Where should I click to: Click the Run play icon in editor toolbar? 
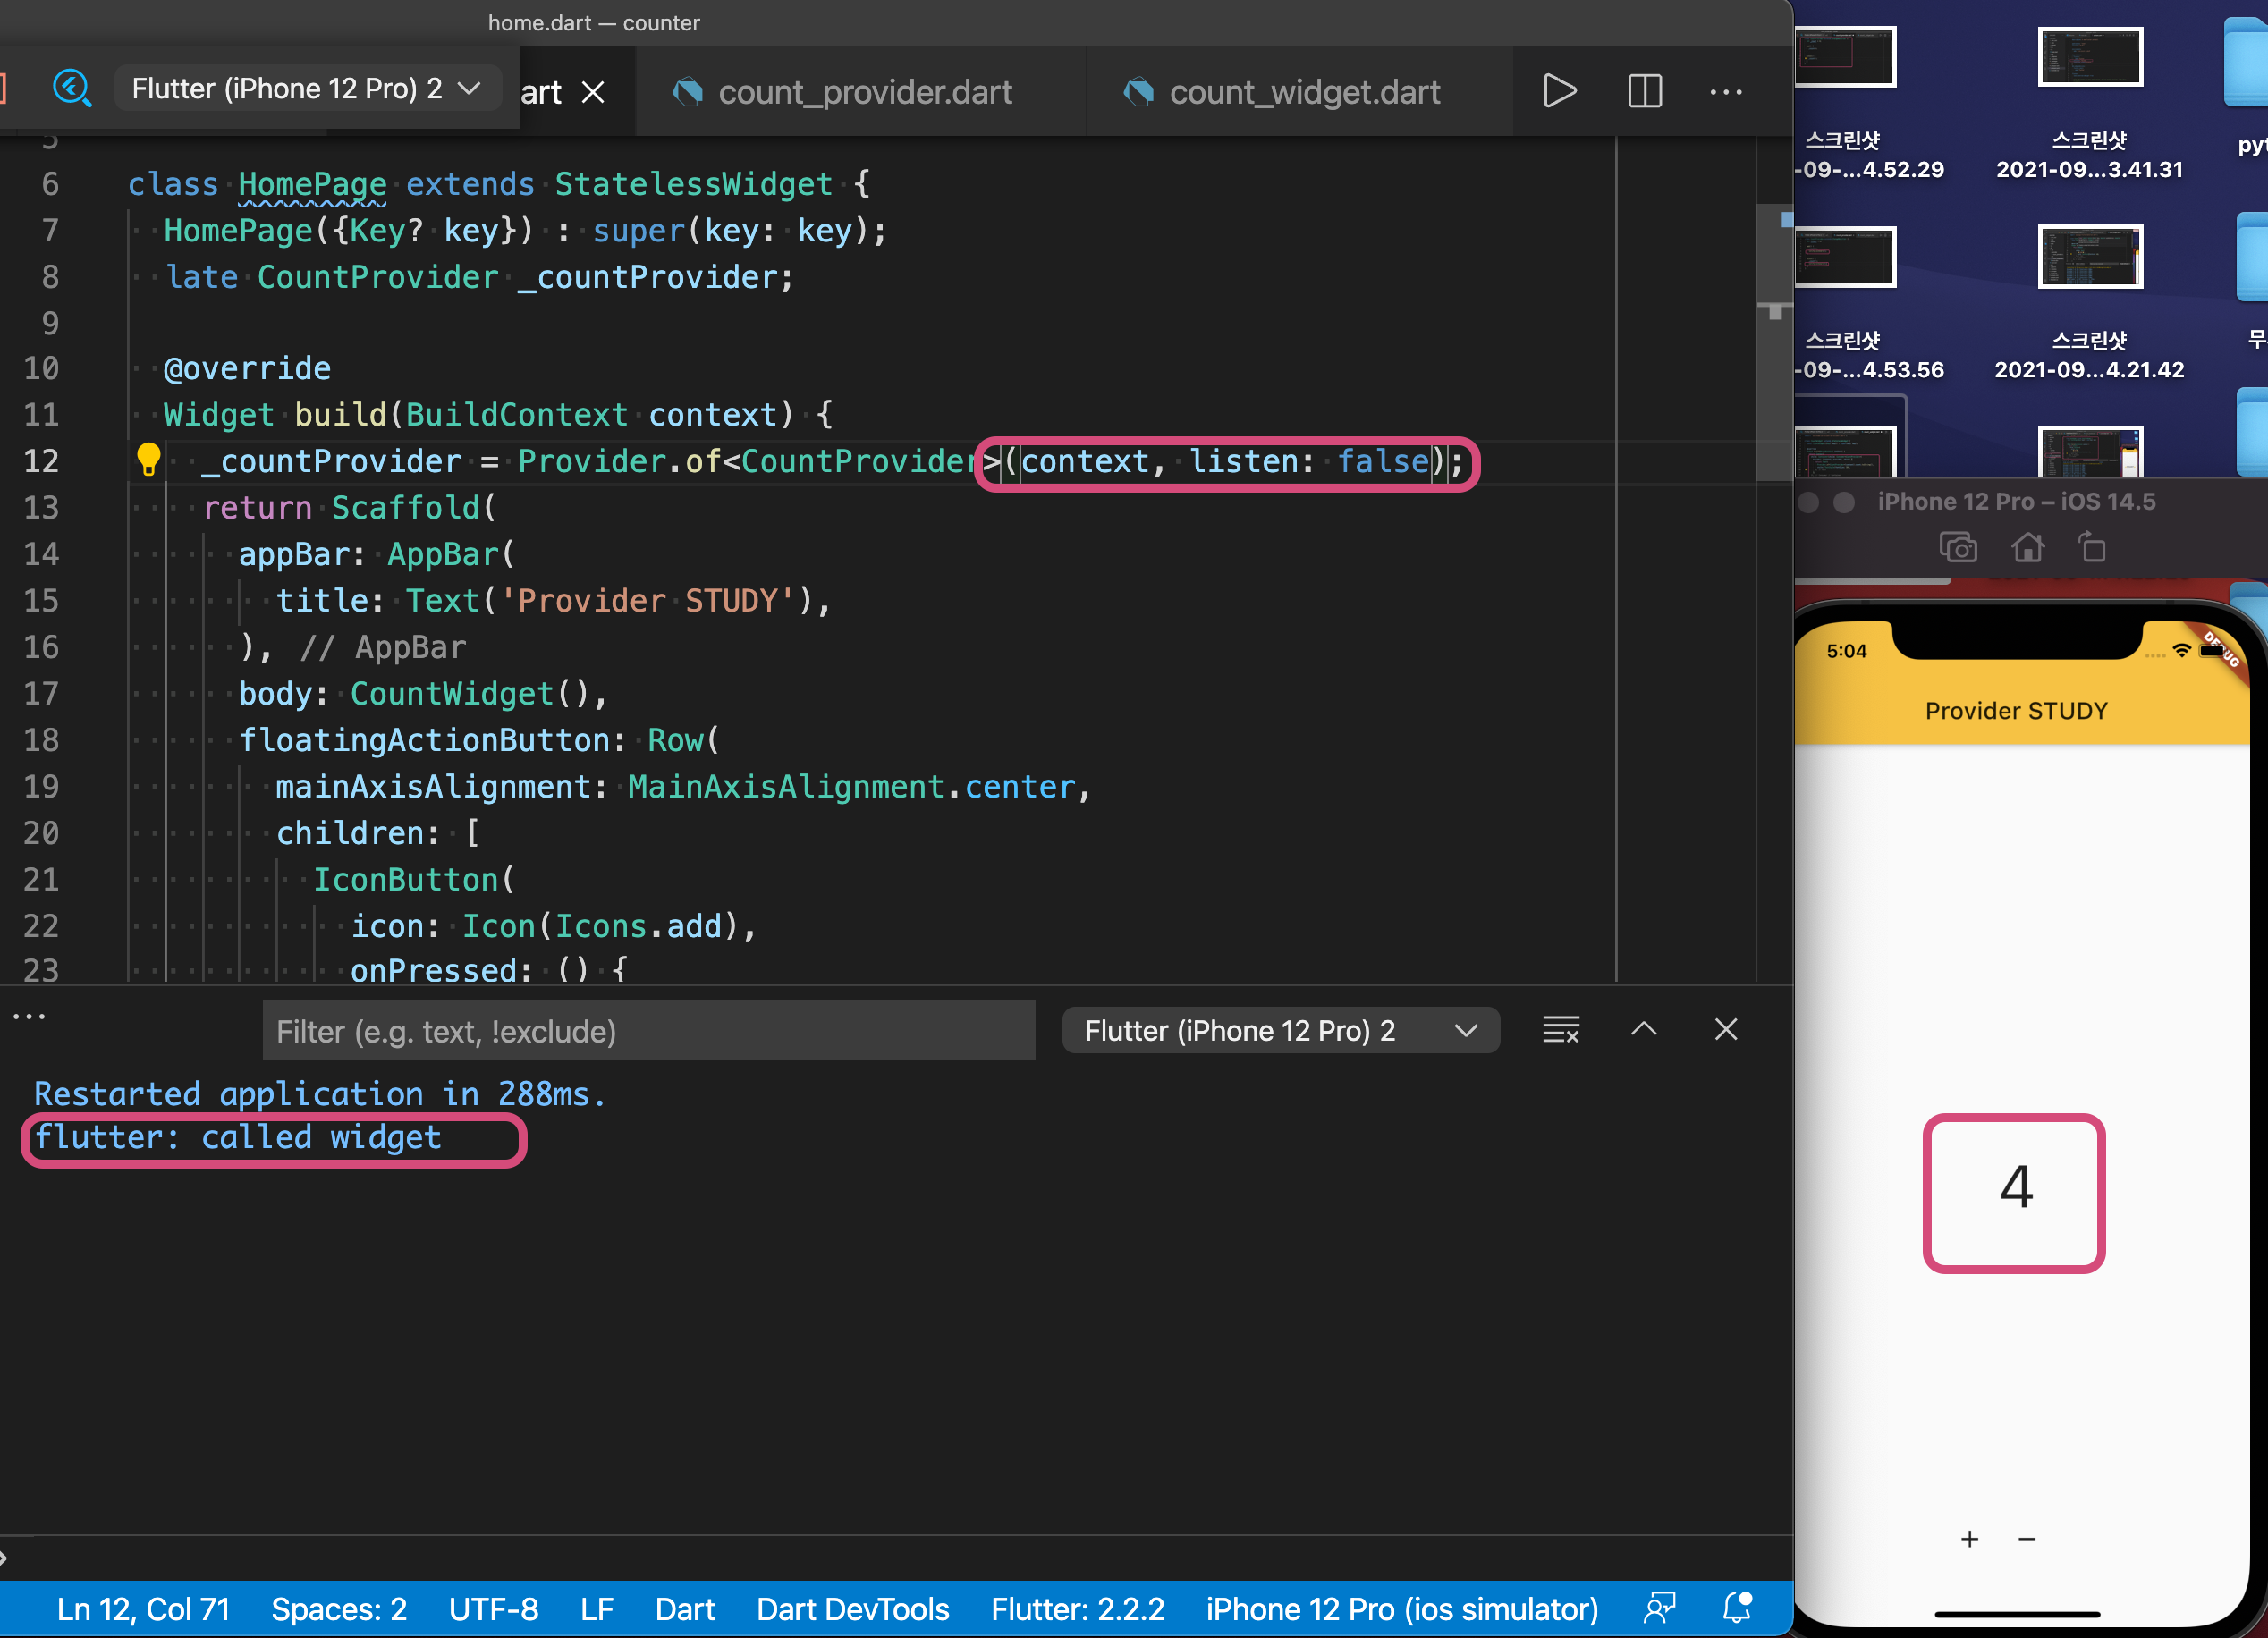click(1558, 91)
